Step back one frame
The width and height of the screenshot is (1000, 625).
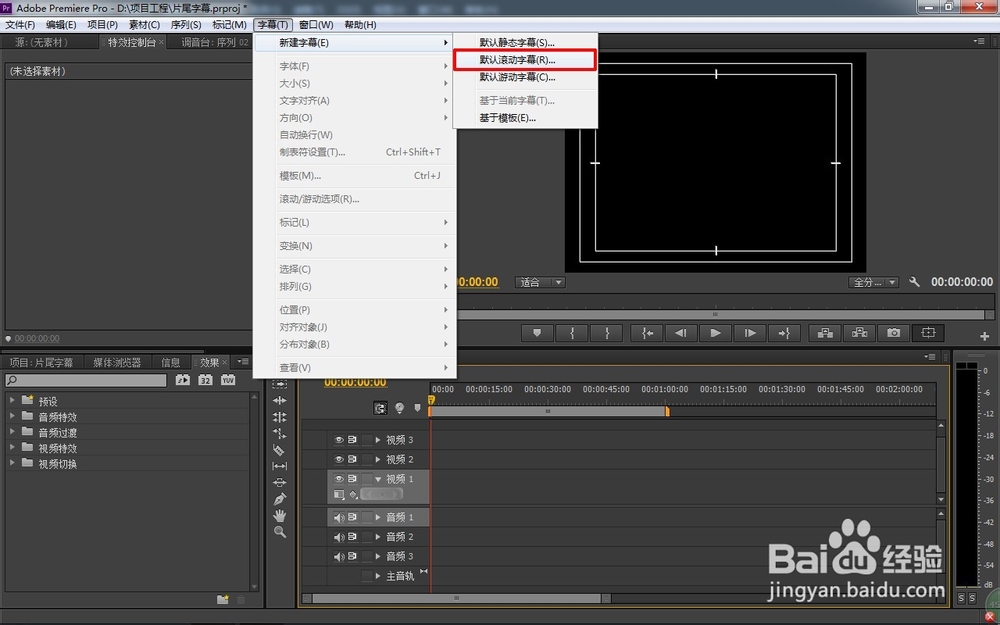[681, 333]
